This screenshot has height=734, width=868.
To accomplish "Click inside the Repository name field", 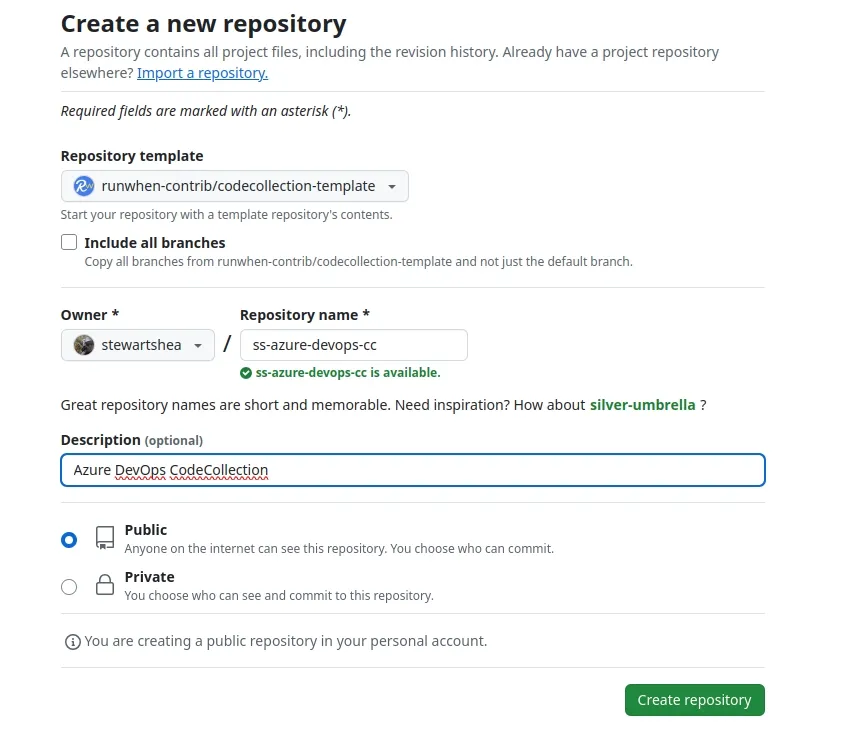I will coord(353,345).
